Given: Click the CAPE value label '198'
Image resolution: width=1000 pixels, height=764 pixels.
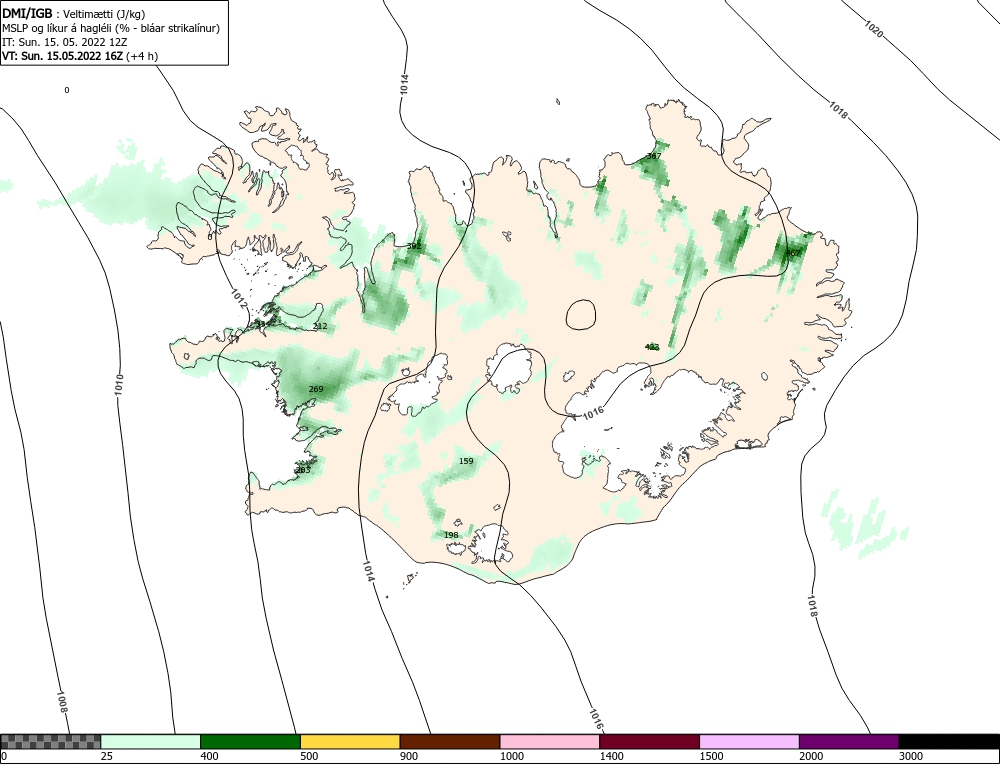Looking at the screenshot, I should tap(451, 534).
